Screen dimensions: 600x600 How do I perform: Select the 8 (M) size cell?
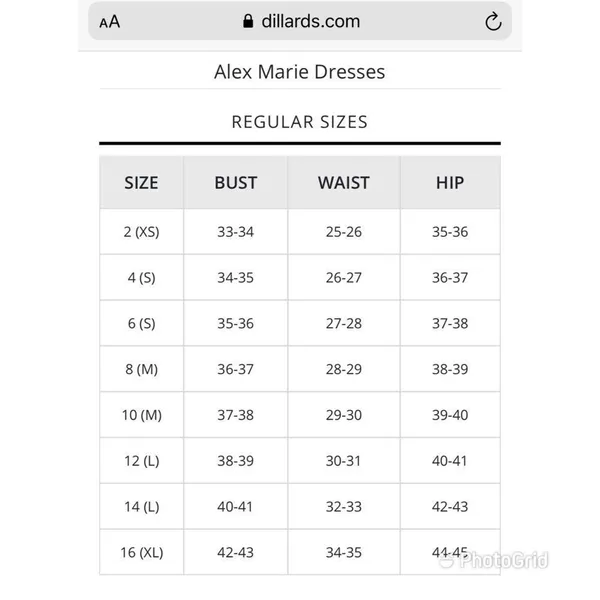point(141,369)
